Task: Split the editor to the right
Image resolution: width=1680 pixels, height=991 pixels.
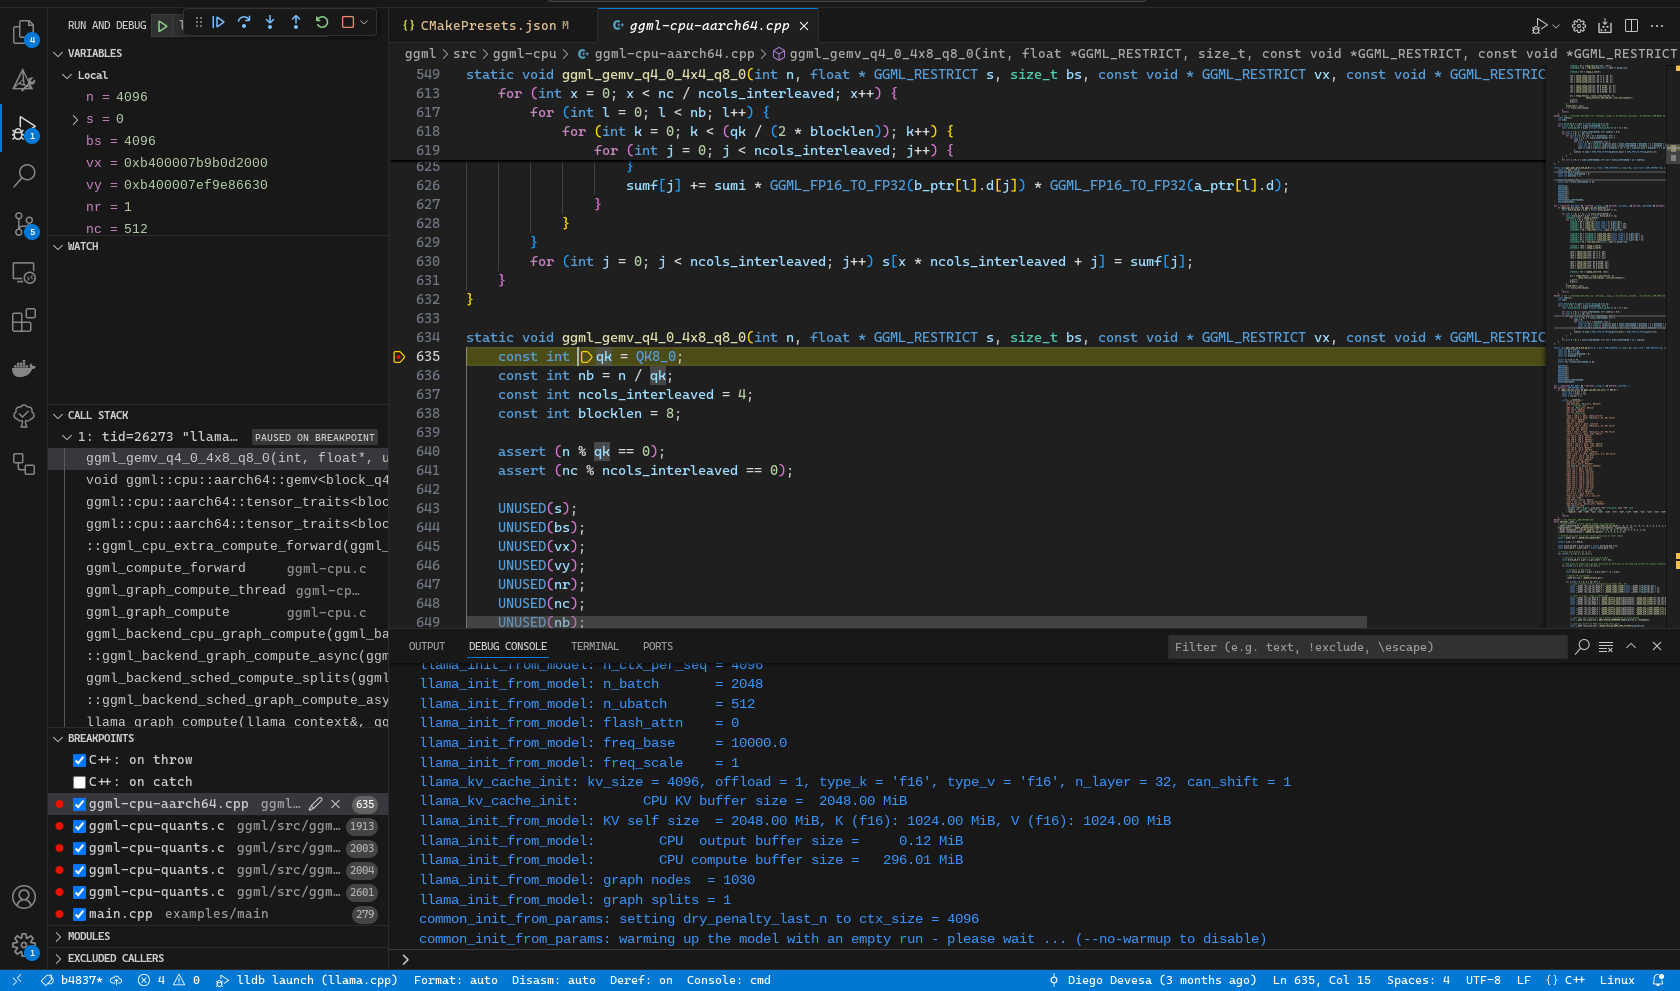Action: [1631, 26]
